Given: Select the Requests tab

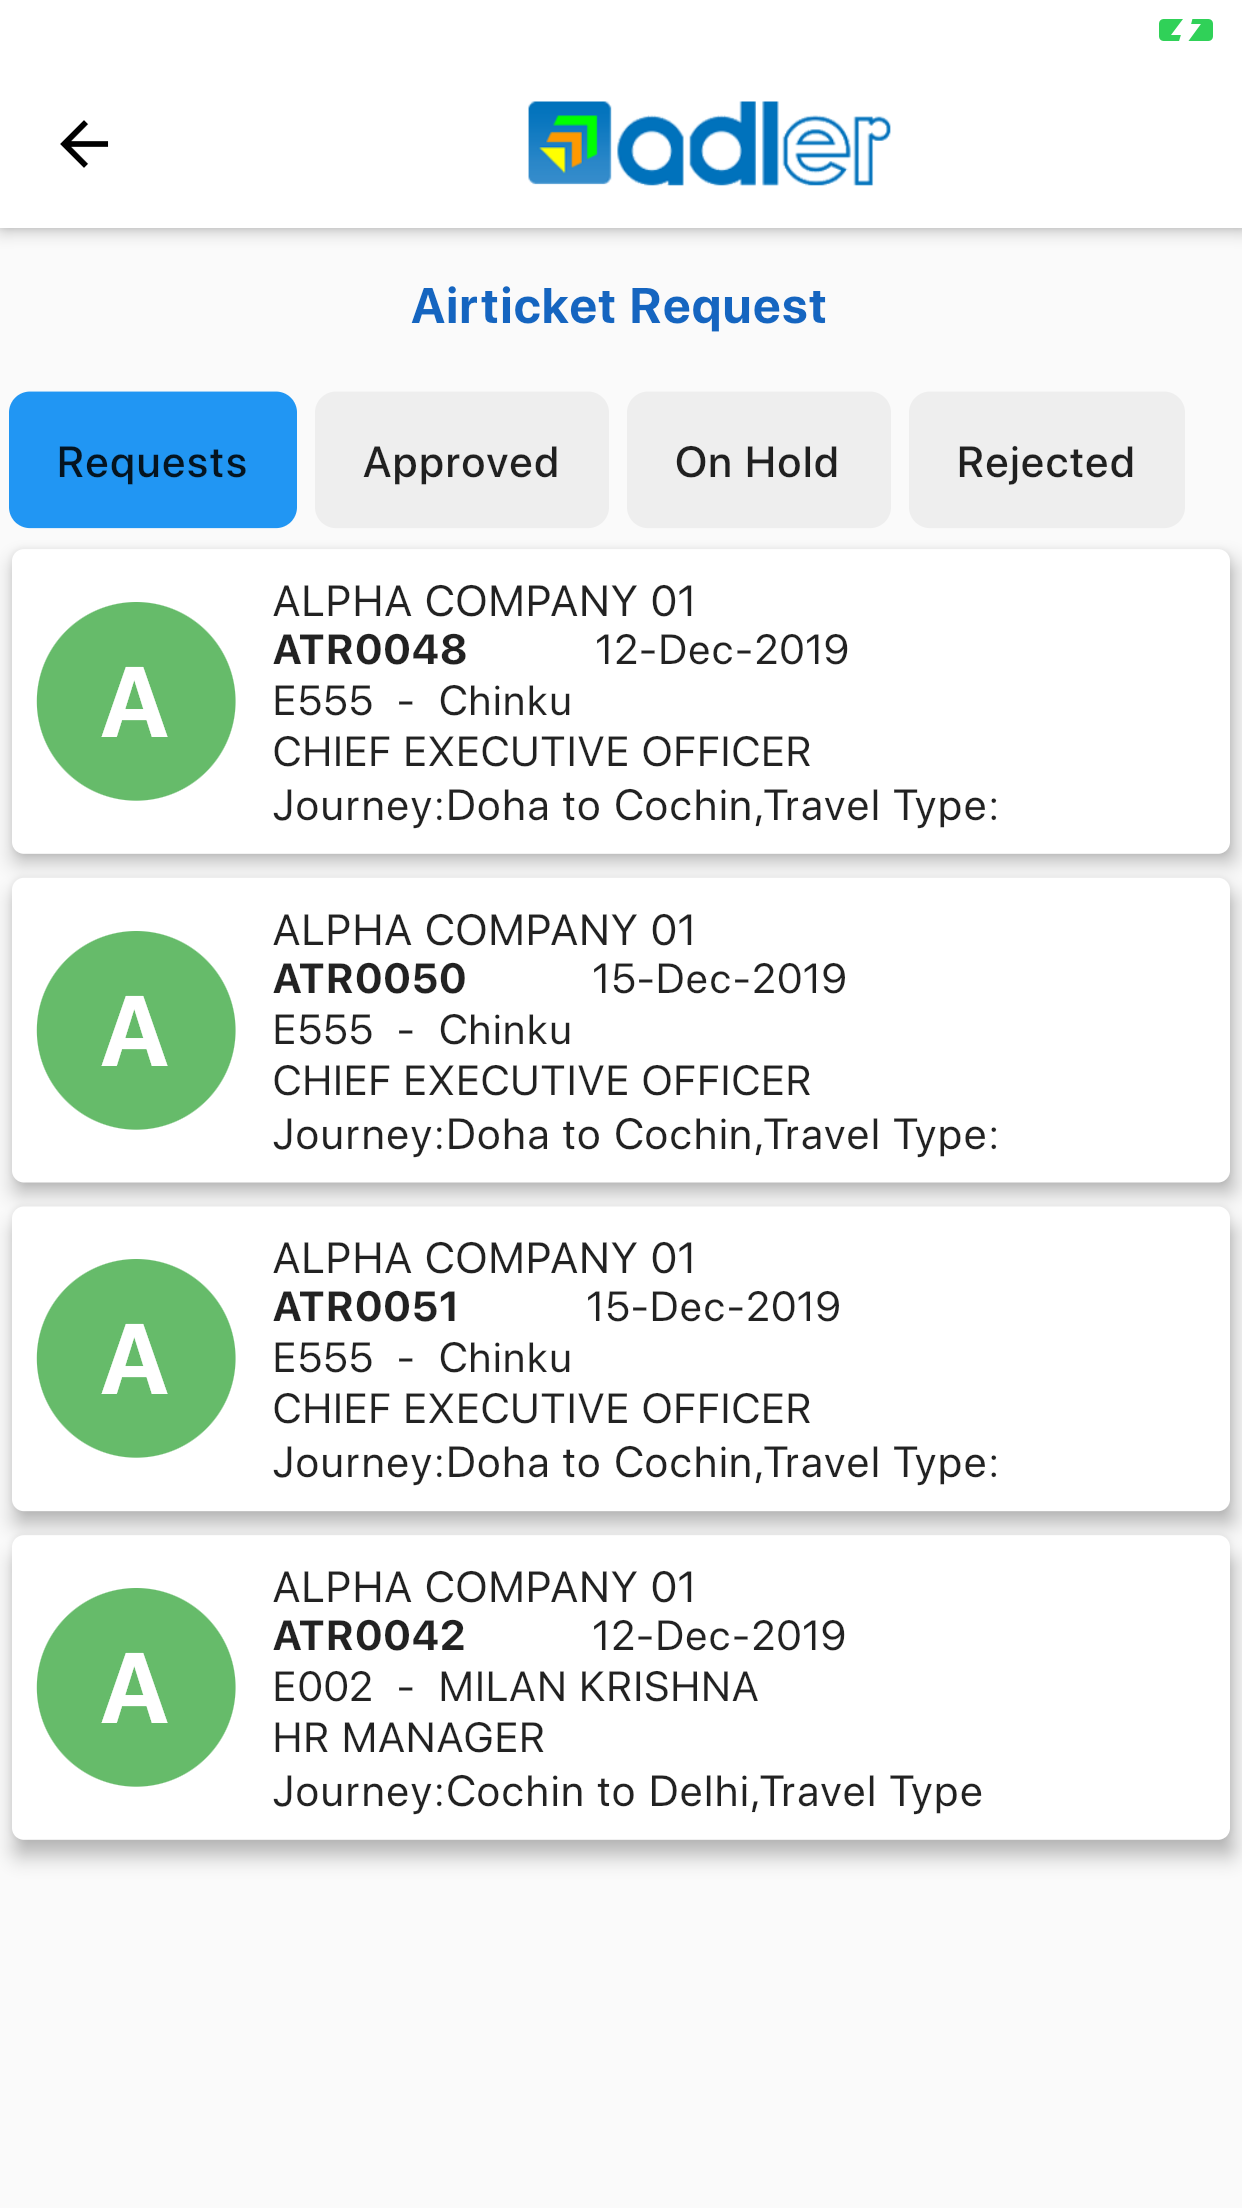Looking at the screenshot, I should click(x=153, y=460).
